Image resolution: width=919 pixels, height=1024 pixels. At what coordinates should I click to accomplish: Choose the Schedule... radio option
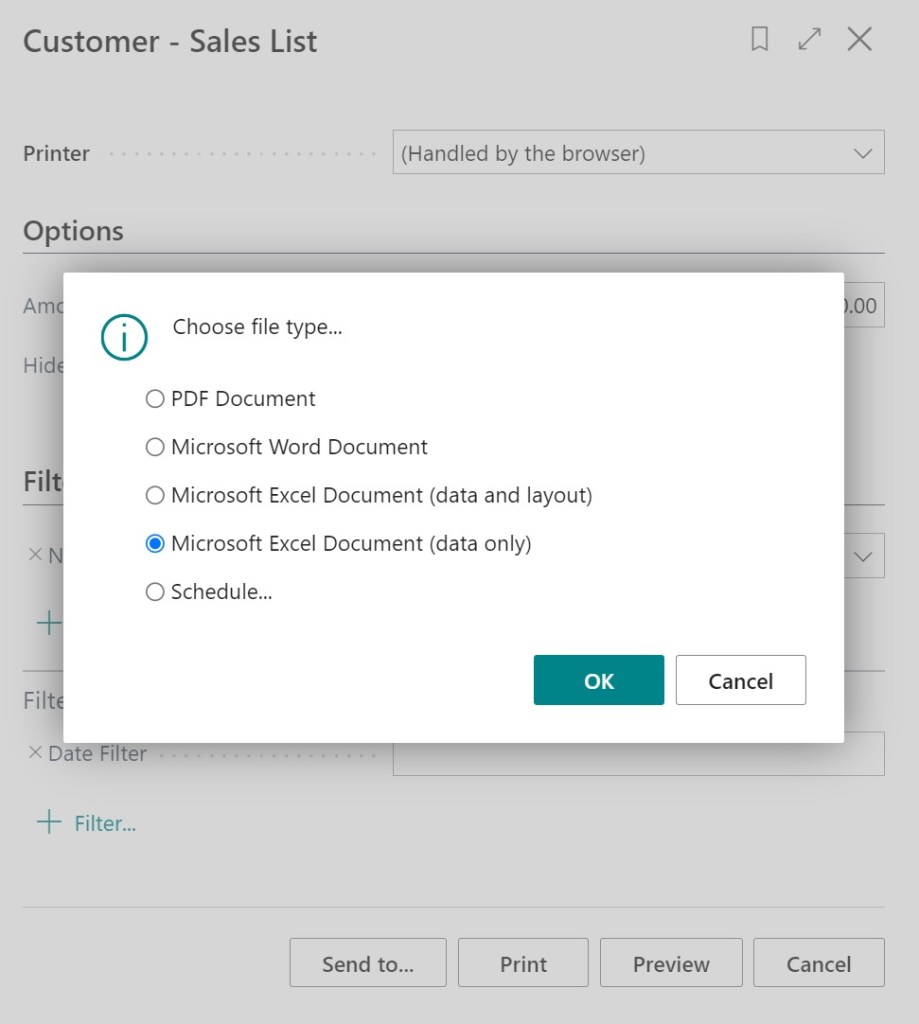(155, 592)
